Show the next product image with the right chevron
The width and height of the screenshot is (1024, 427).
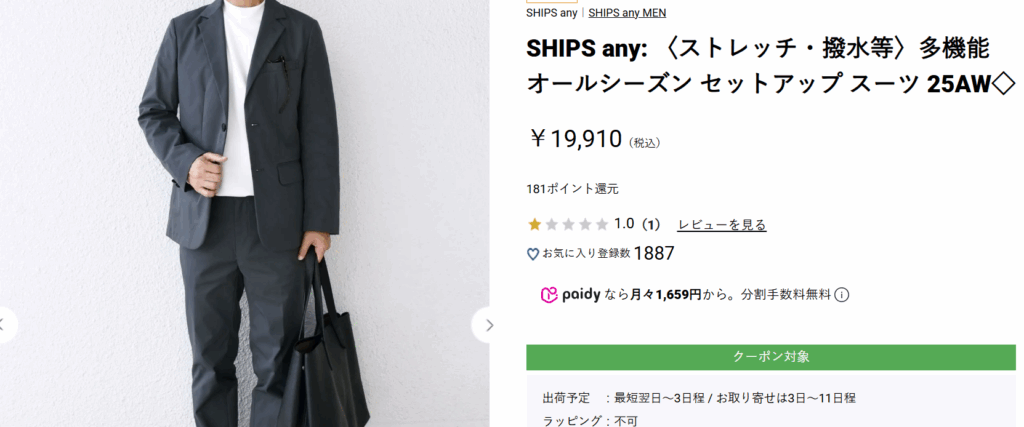[489, 324]
